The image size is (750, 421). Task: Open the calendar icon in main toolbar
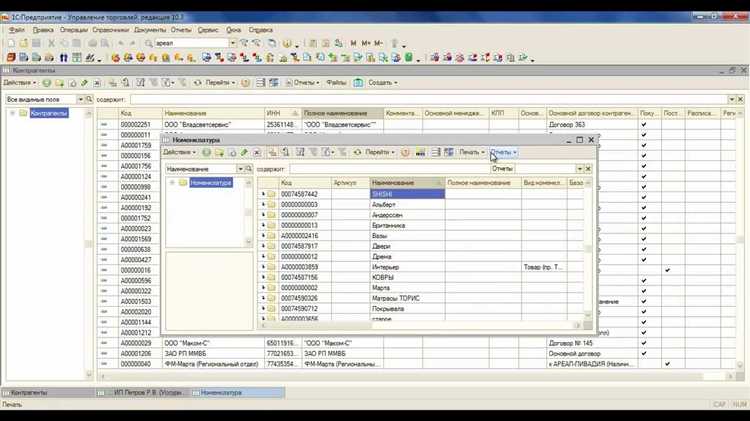coord(326,43)
